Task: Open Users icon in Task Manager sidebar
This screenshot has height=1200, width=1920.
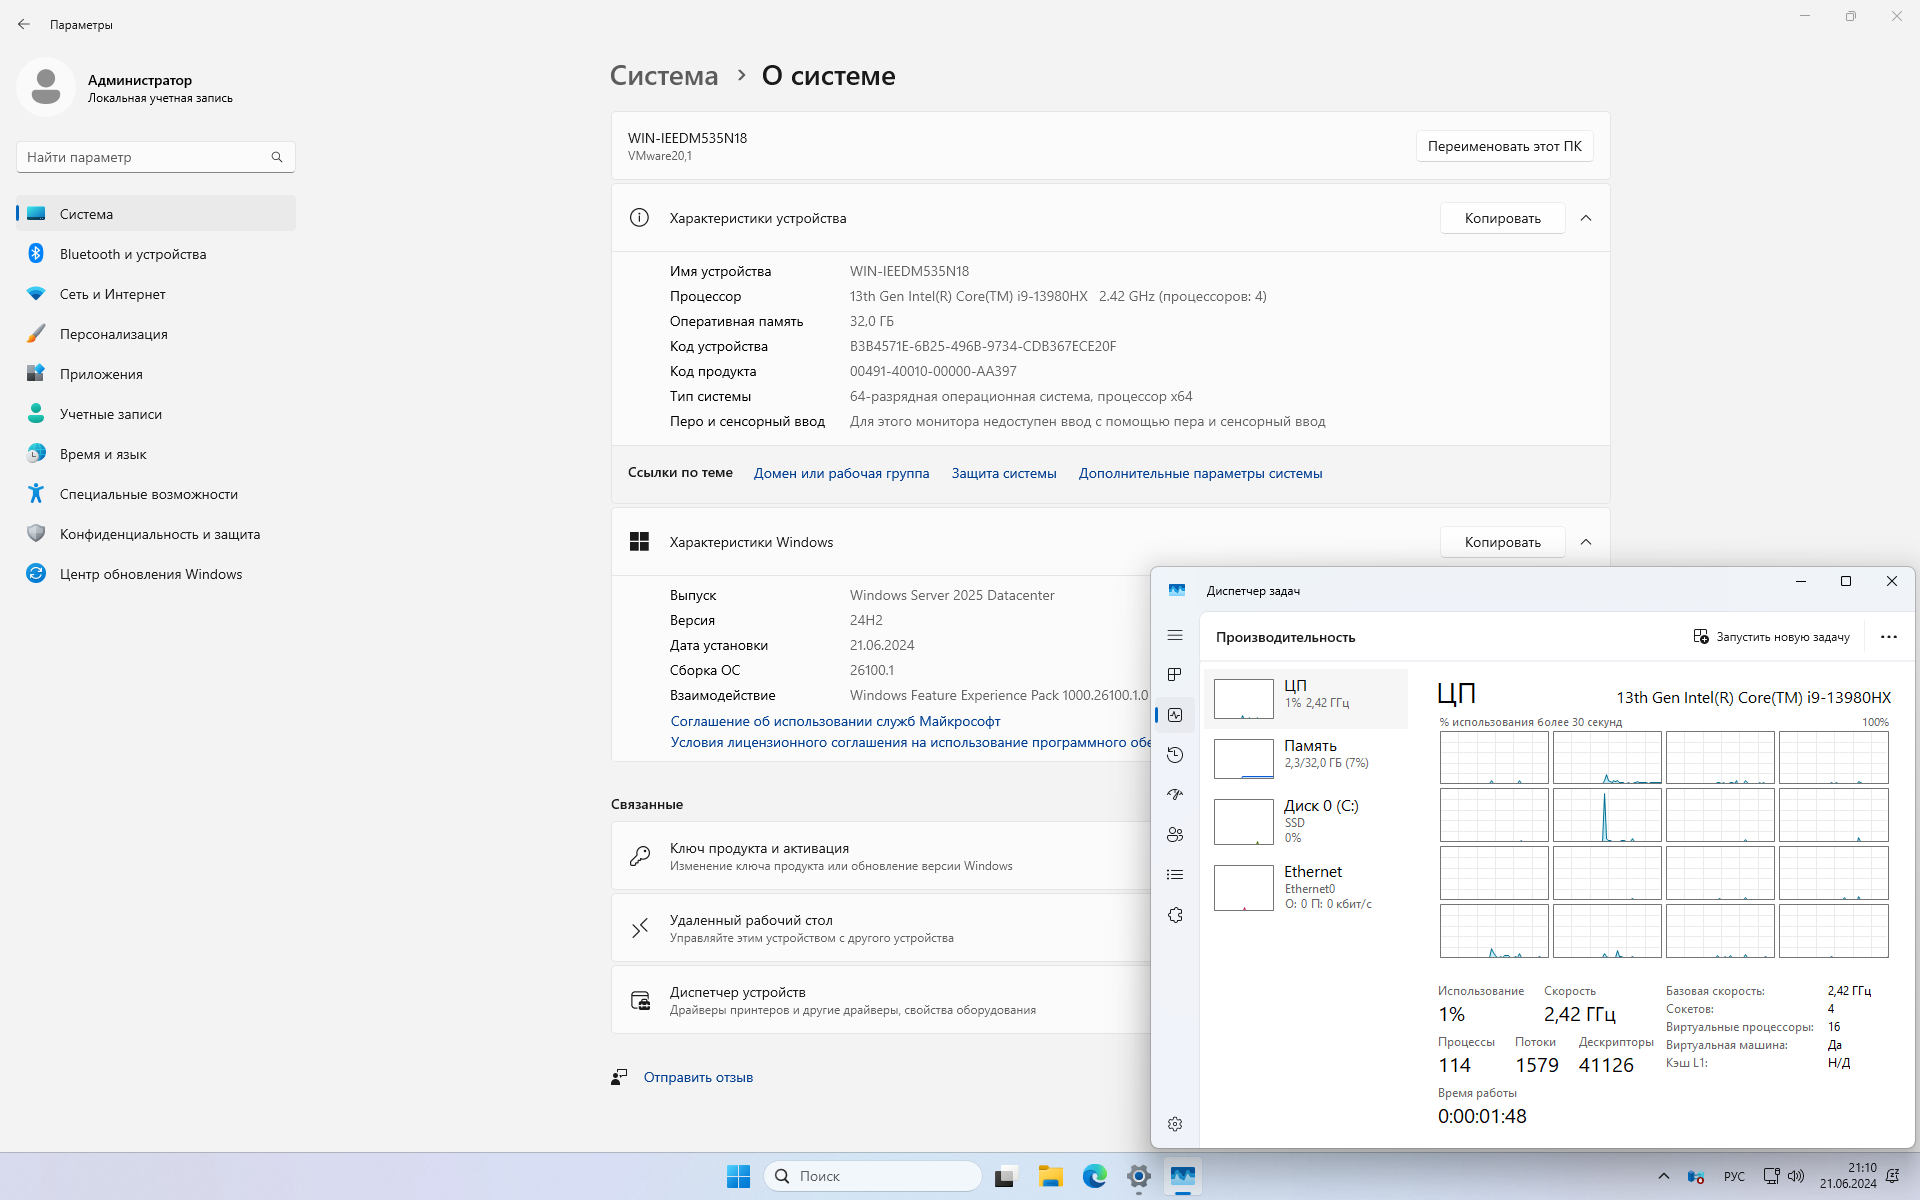Action: tap(1175, 835)
